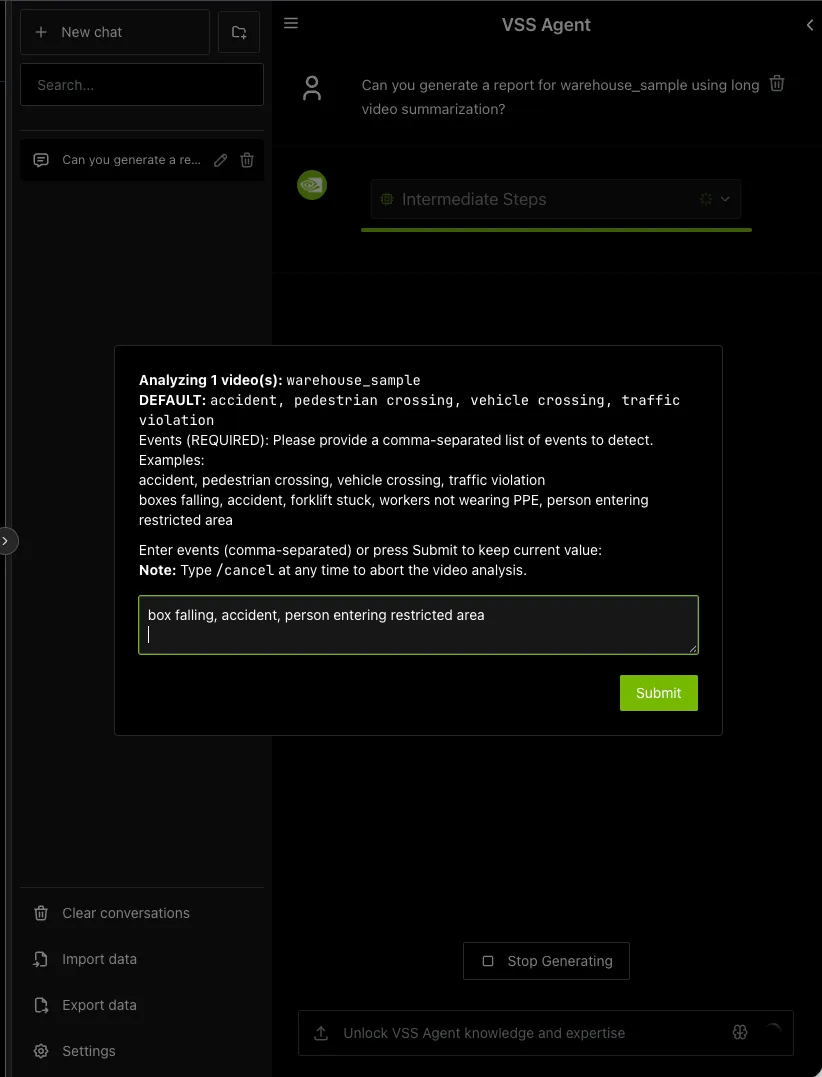This screenshot has height=1077, width=822.
Task: Click the Clear conversations trash icon
Action: 41,914
